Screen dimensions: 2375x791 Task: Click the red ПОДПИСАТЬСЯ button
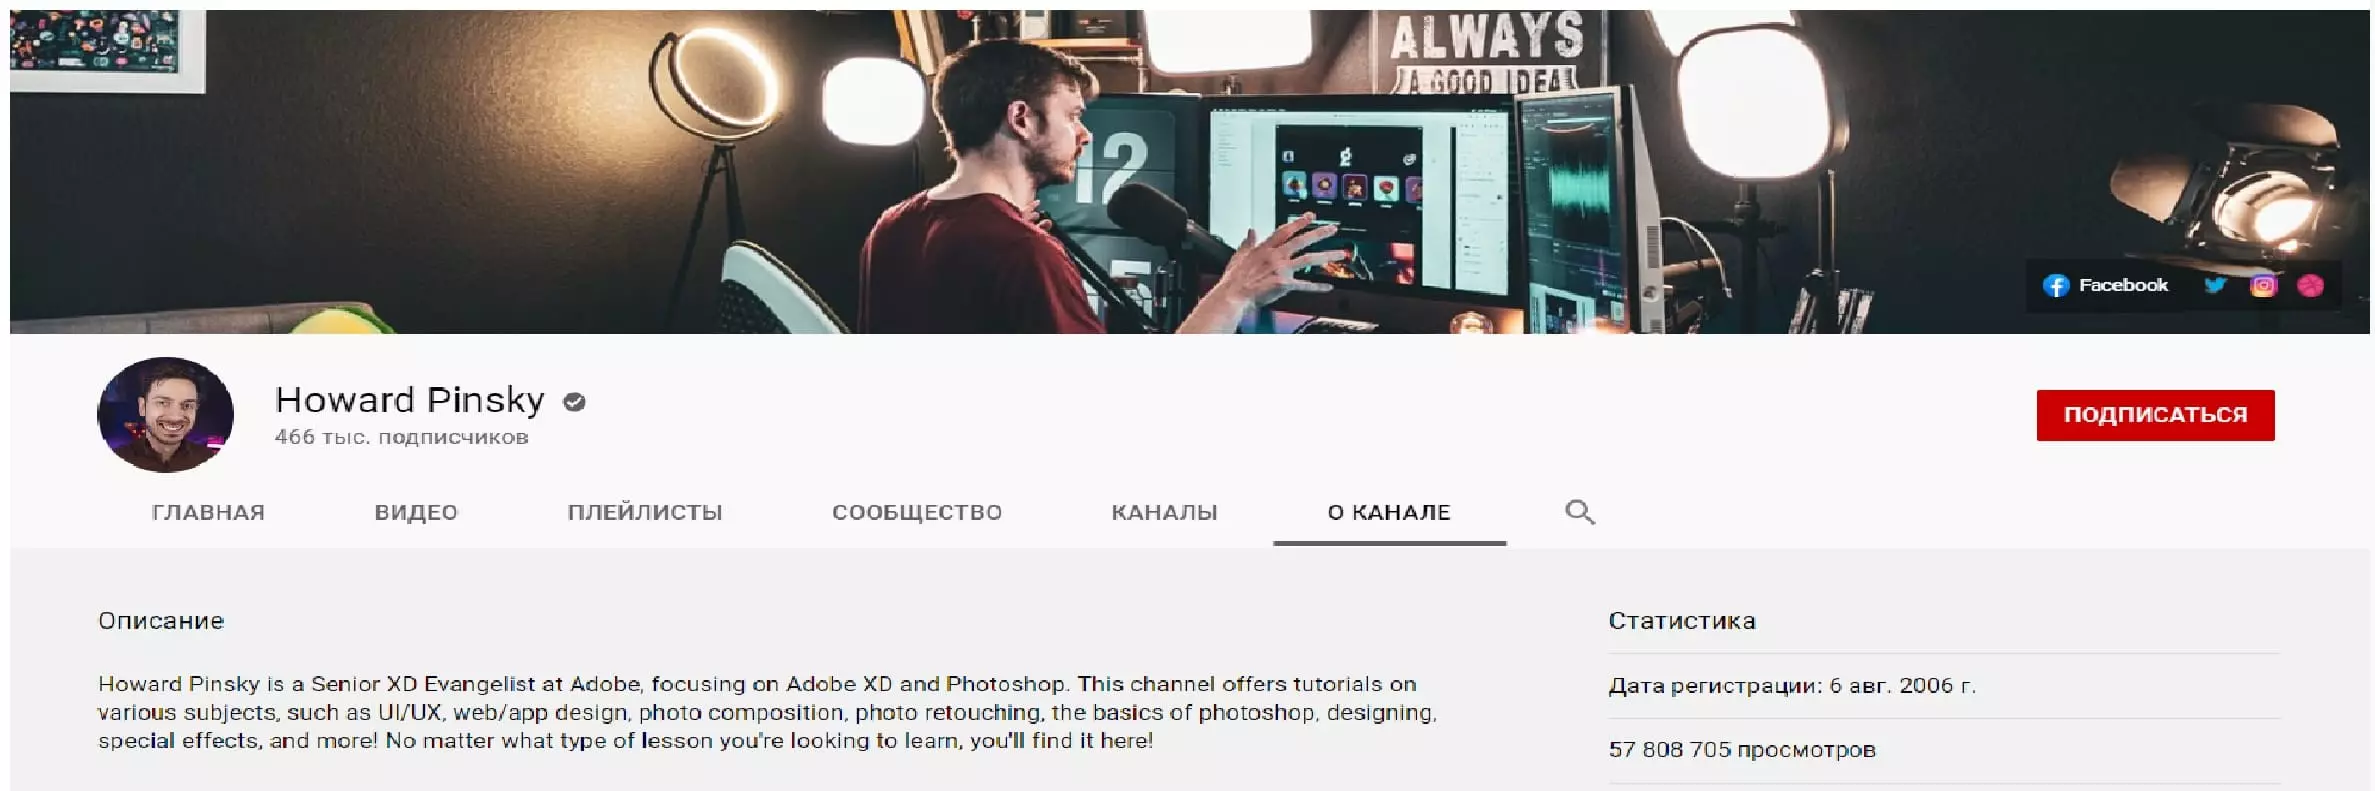tap(2155, 415)
